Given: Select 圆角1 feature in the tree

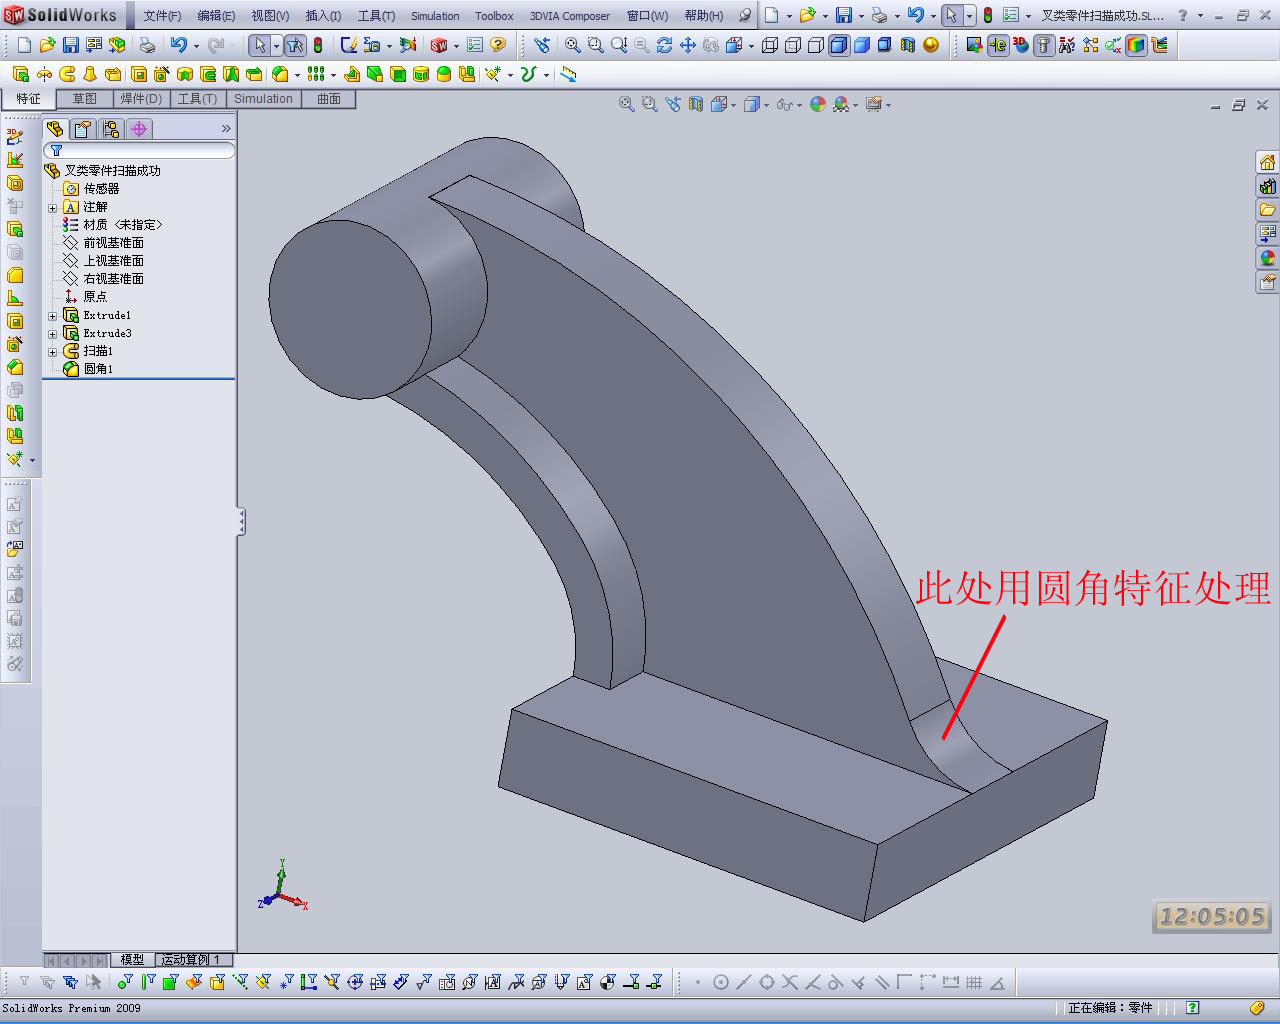Looking at the screenshot, I should pyautogui.click(x=88, y=369).
